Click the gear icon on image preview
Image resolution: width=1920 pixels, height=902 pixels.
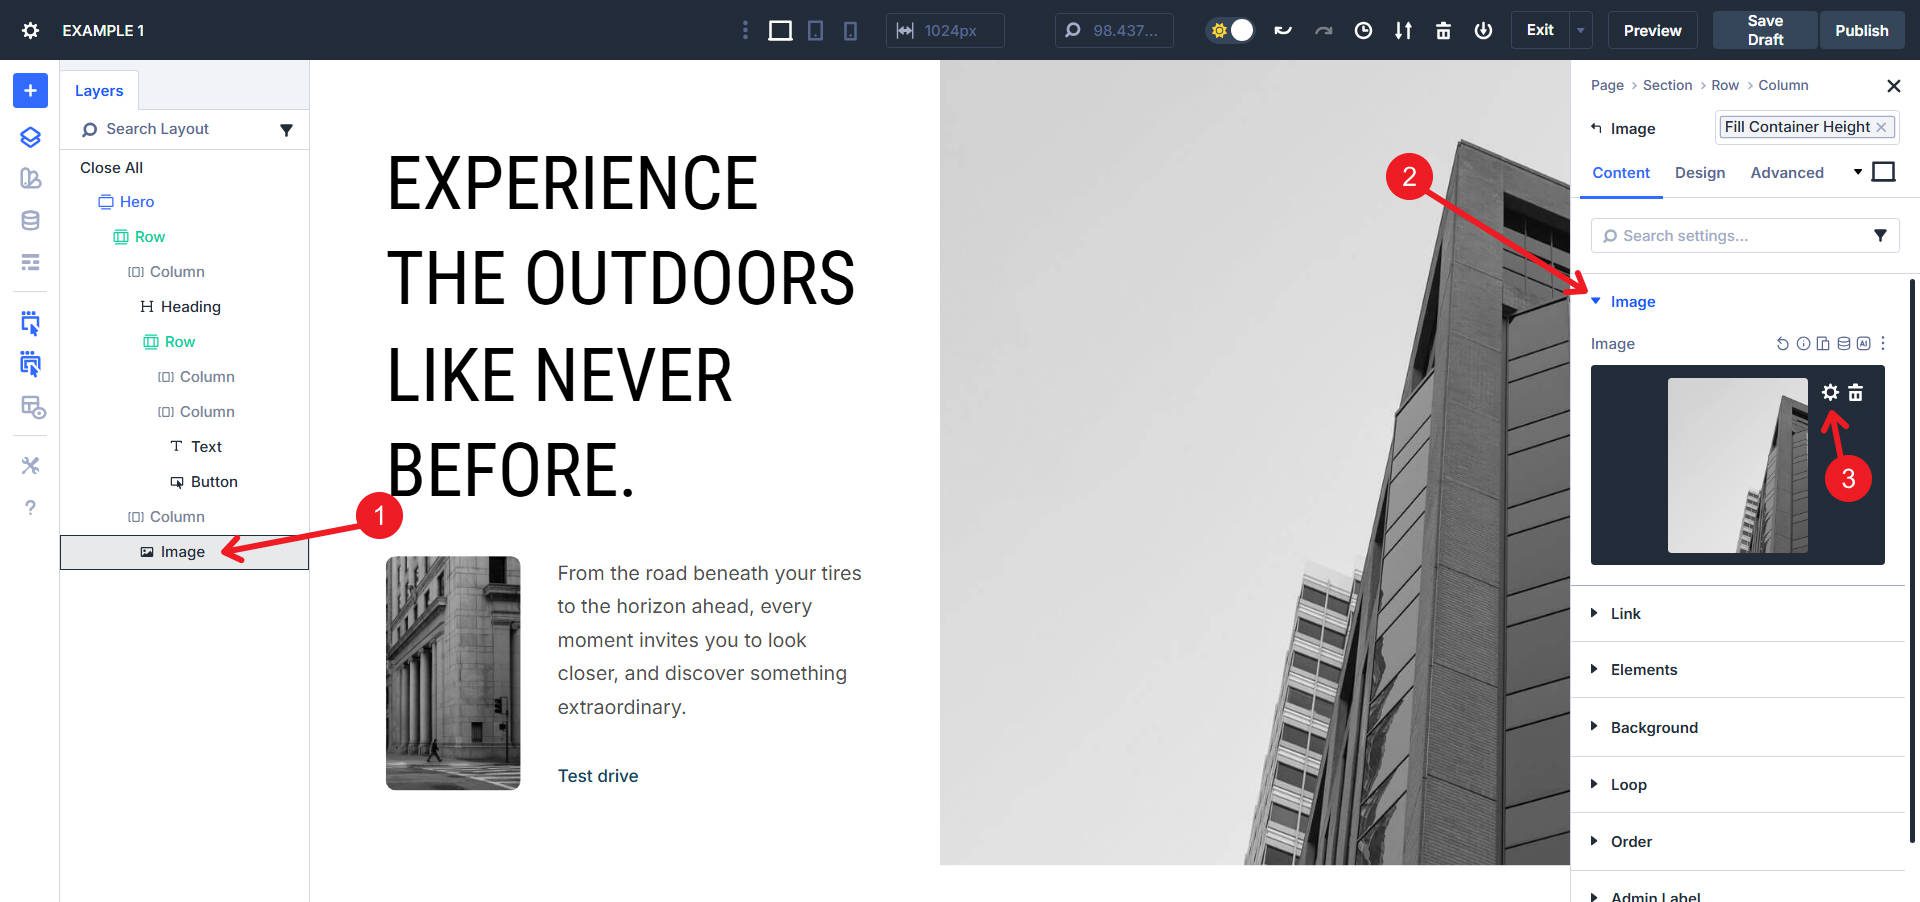point(1830,392)
